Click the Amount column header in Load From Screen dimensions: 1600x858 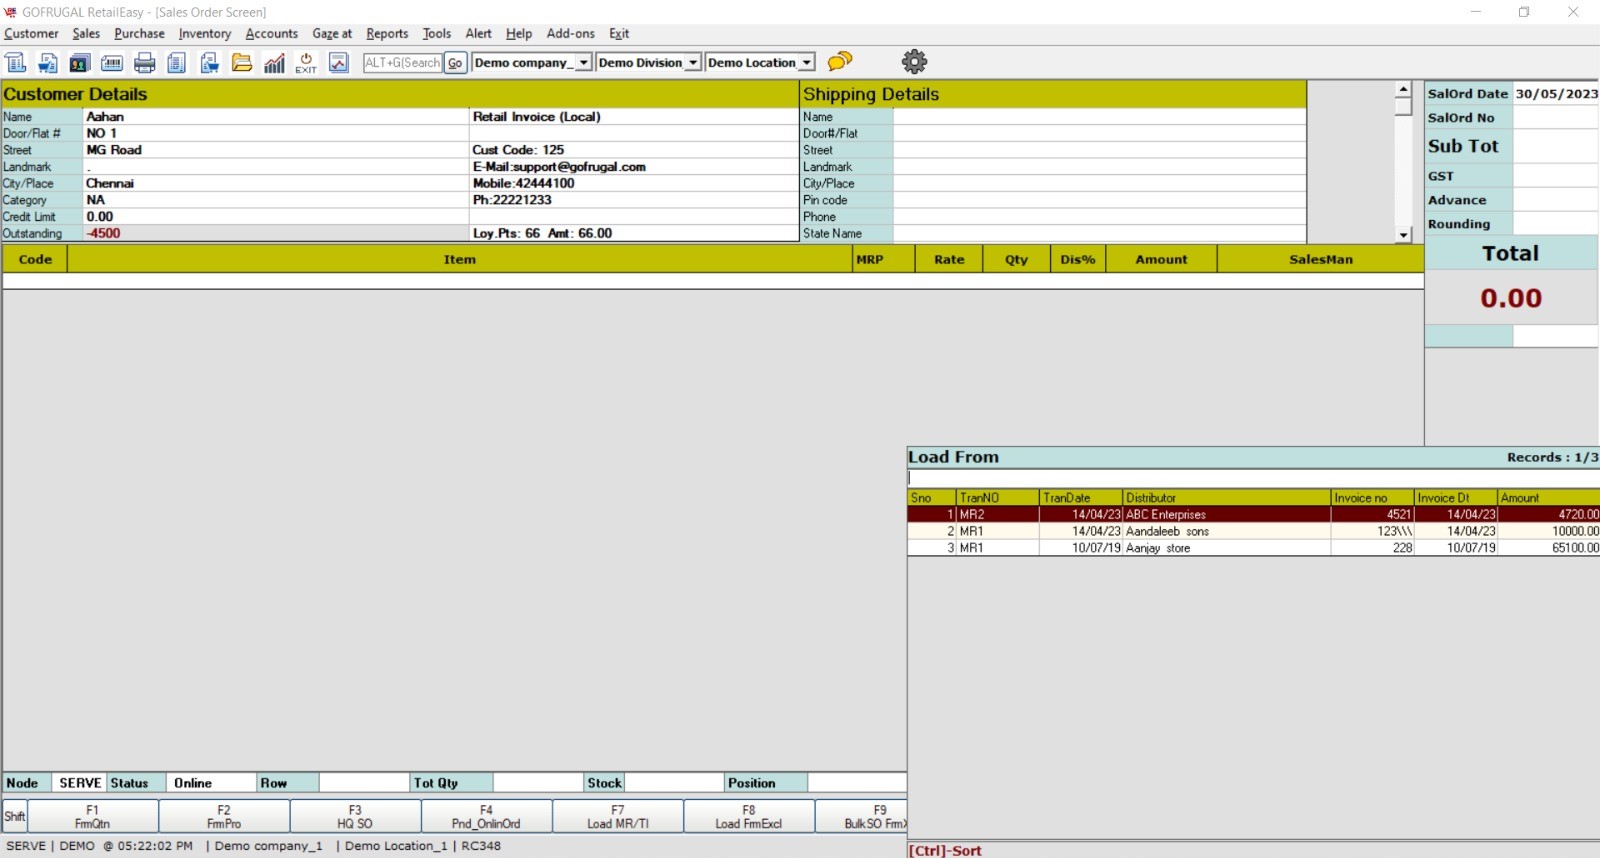click(x=1548, y=497)
